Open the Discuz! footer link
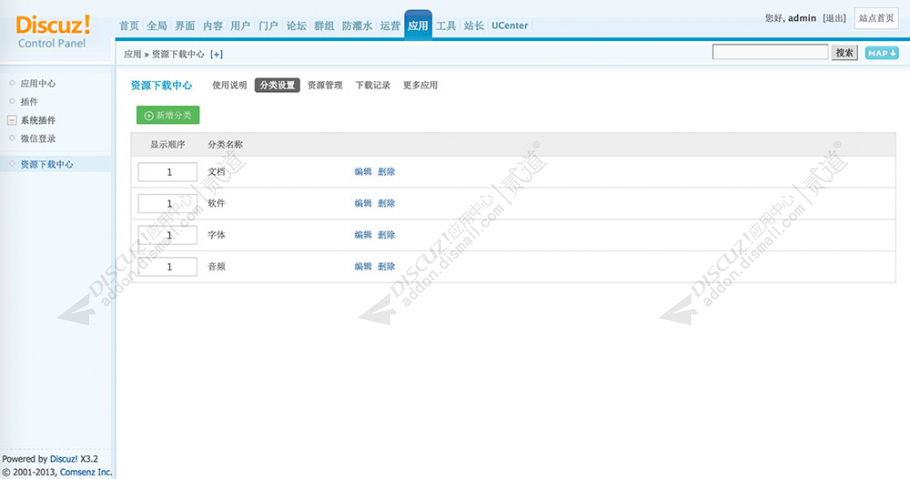Screen dimensions: 910x479 click(63, 459)
